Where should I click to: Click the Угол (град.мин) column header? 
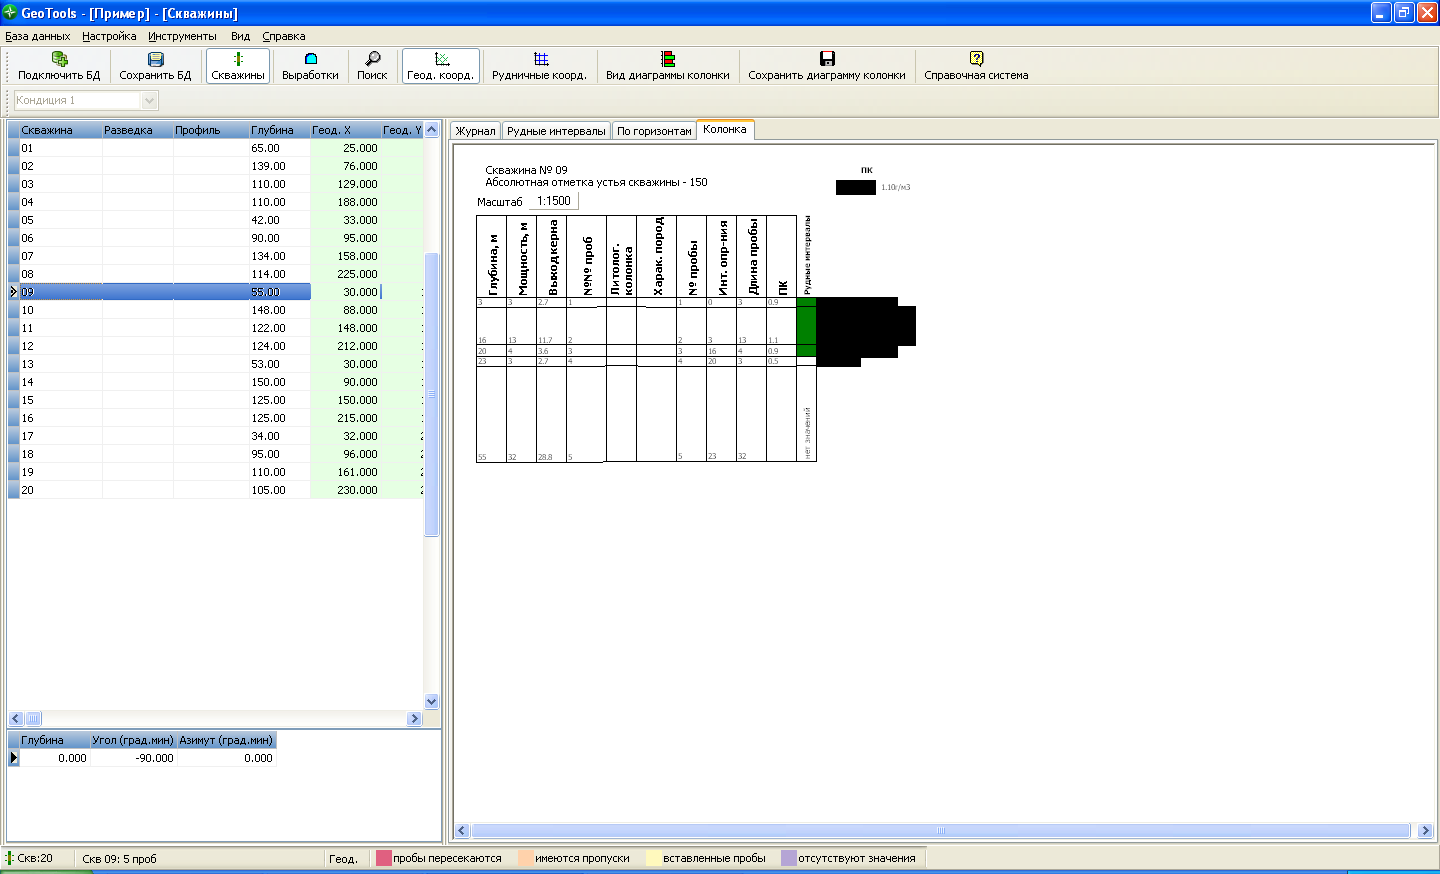133,740
